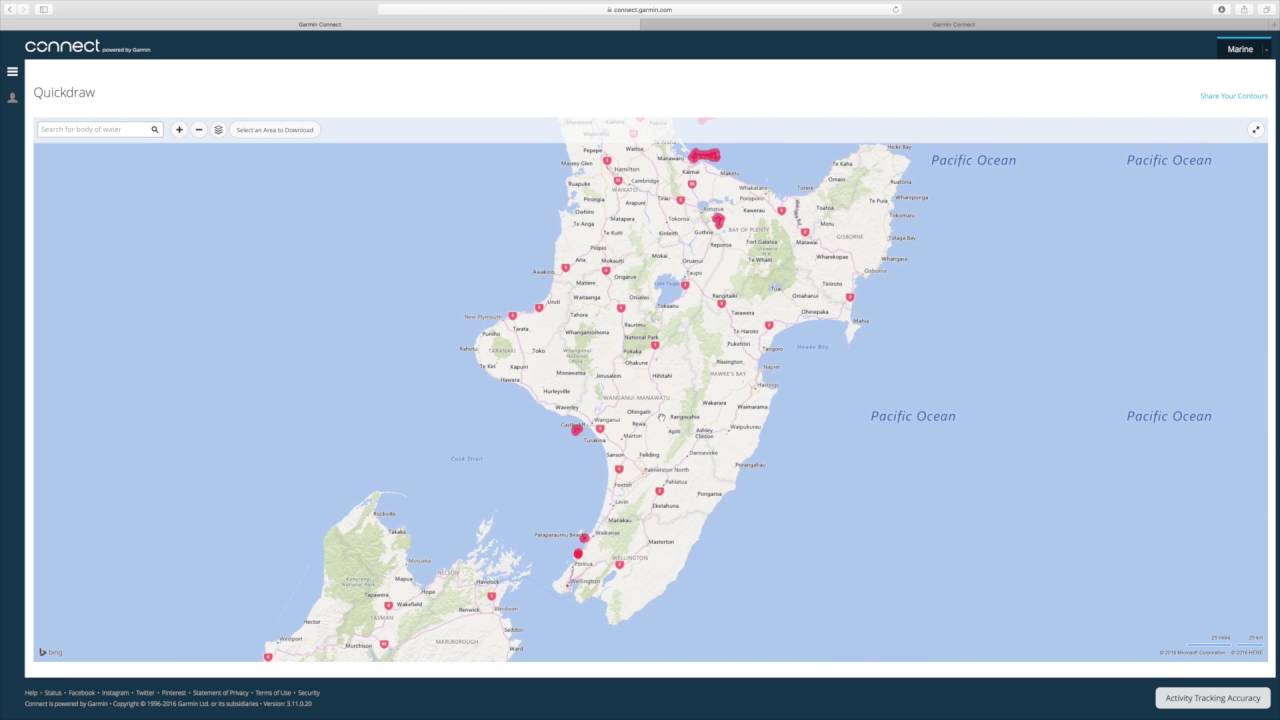The height and width of the screenshot is (720, 1280).
Task: Open Activity Tracking Accuracy button
Action: point(1213,698)
